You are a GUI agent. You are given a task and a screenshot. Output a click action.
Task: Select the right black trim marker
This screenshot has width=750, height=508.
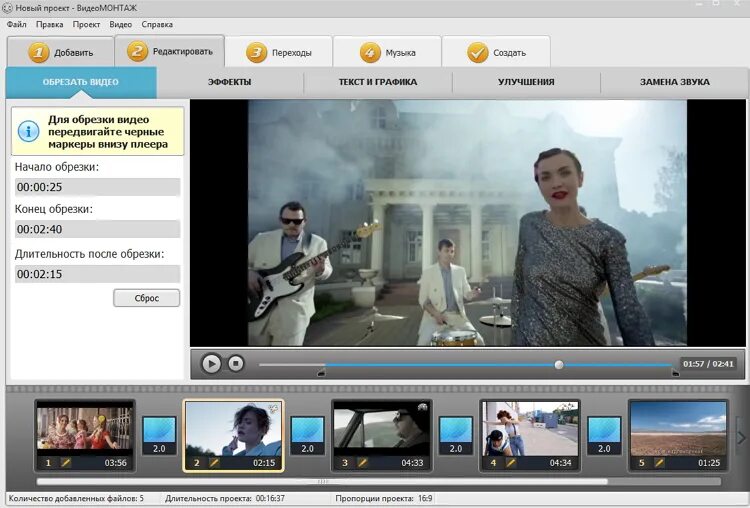[x=675, y=372]
